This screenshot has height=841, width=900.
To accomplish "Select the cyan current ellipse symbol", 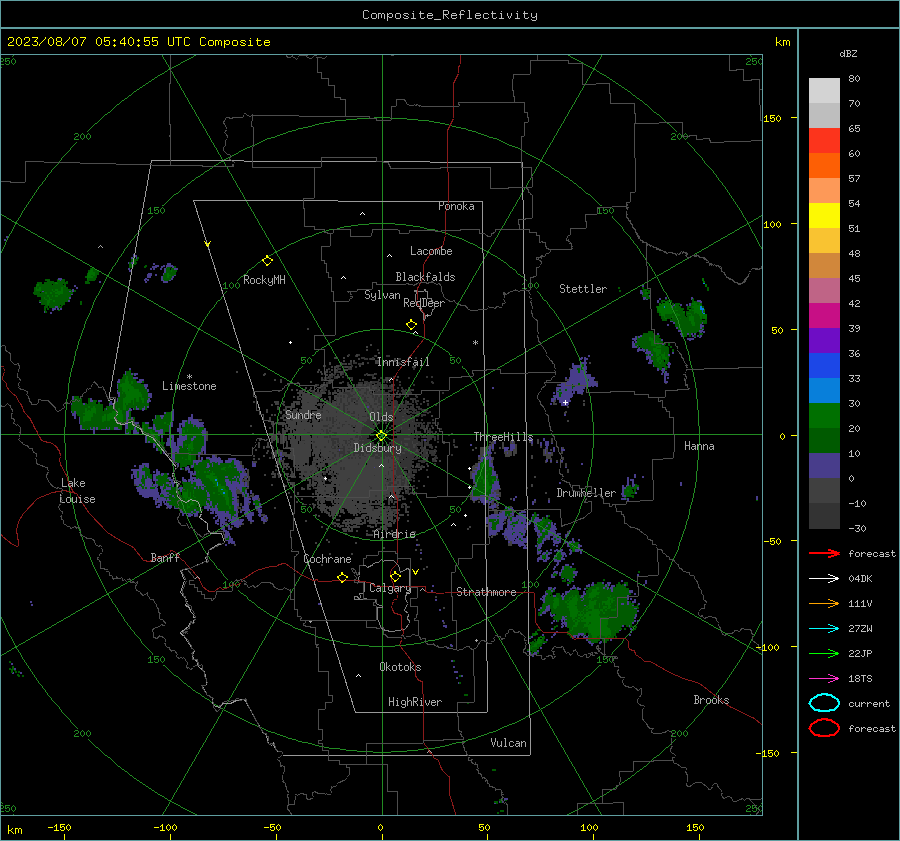I will [824, 703].
